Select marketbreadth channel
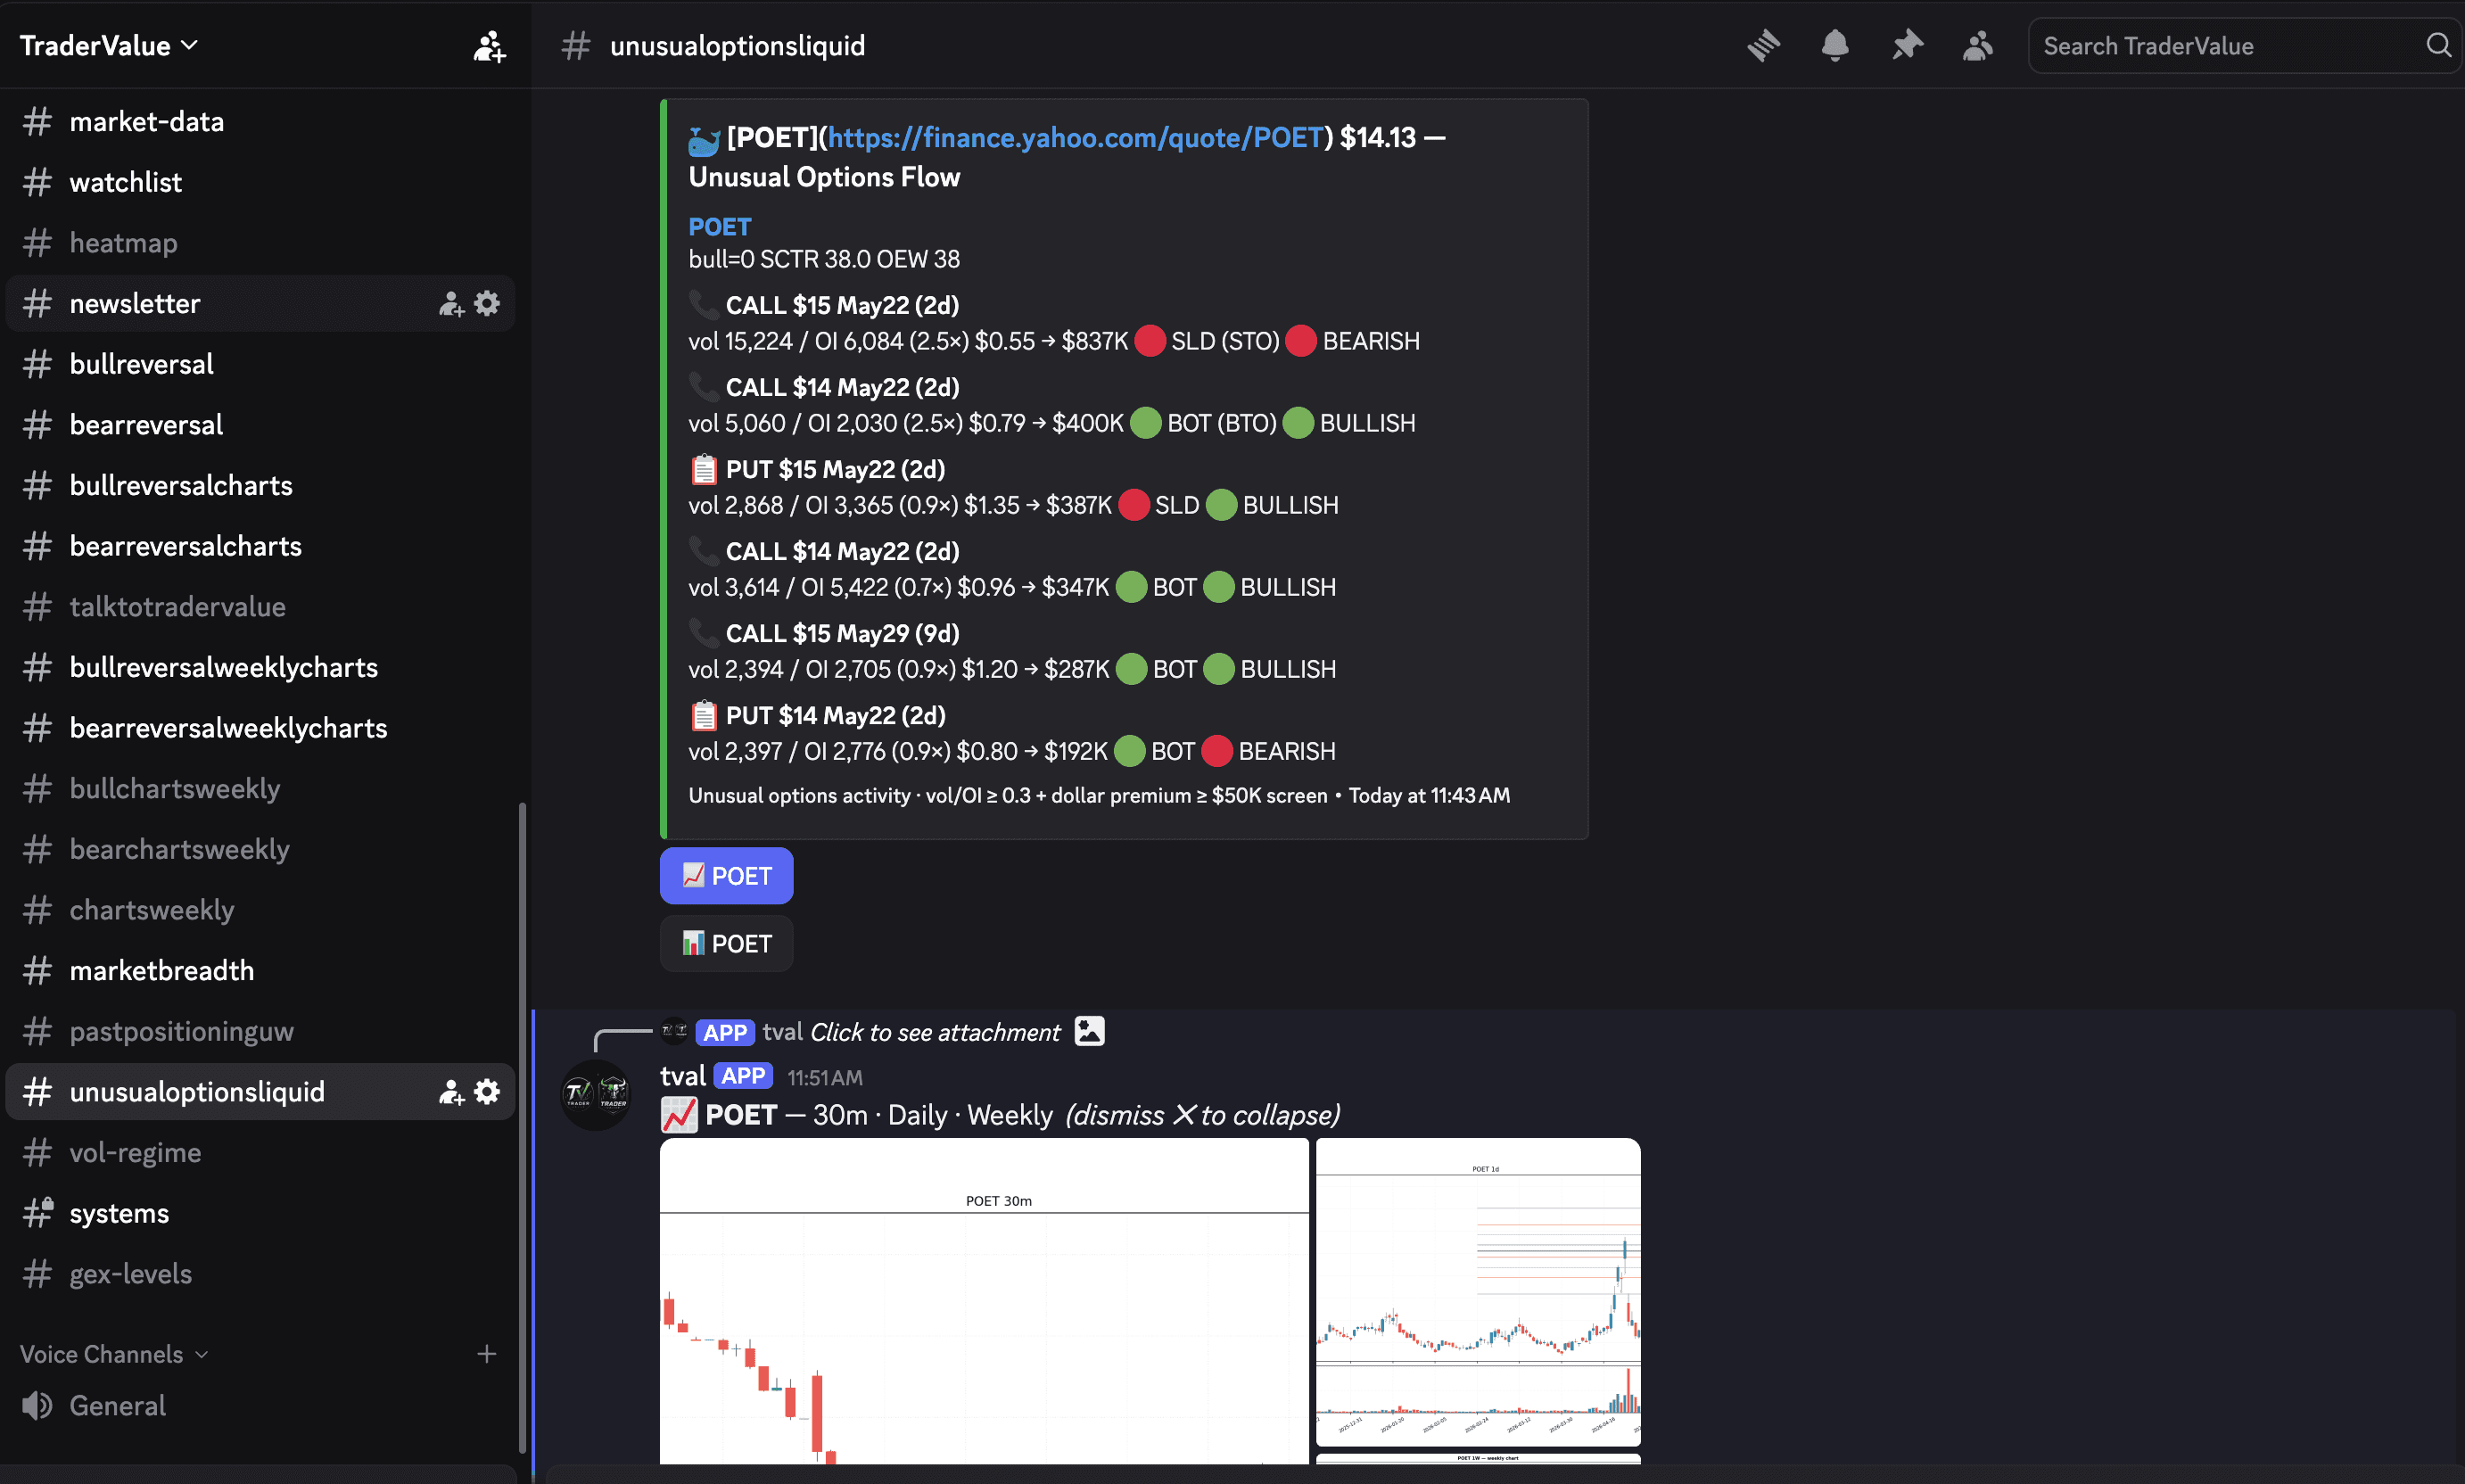Screen dimensions: 2465x1484 [260, 971]
